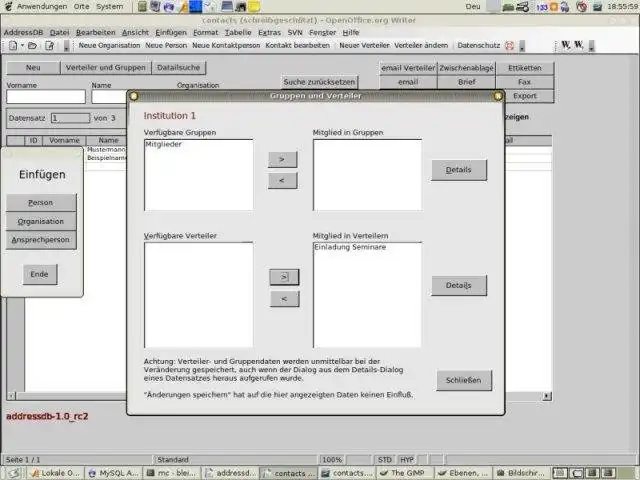Click the red circle tray icon
This screenshot has width=640, height=480.
(x=582, y=7)
